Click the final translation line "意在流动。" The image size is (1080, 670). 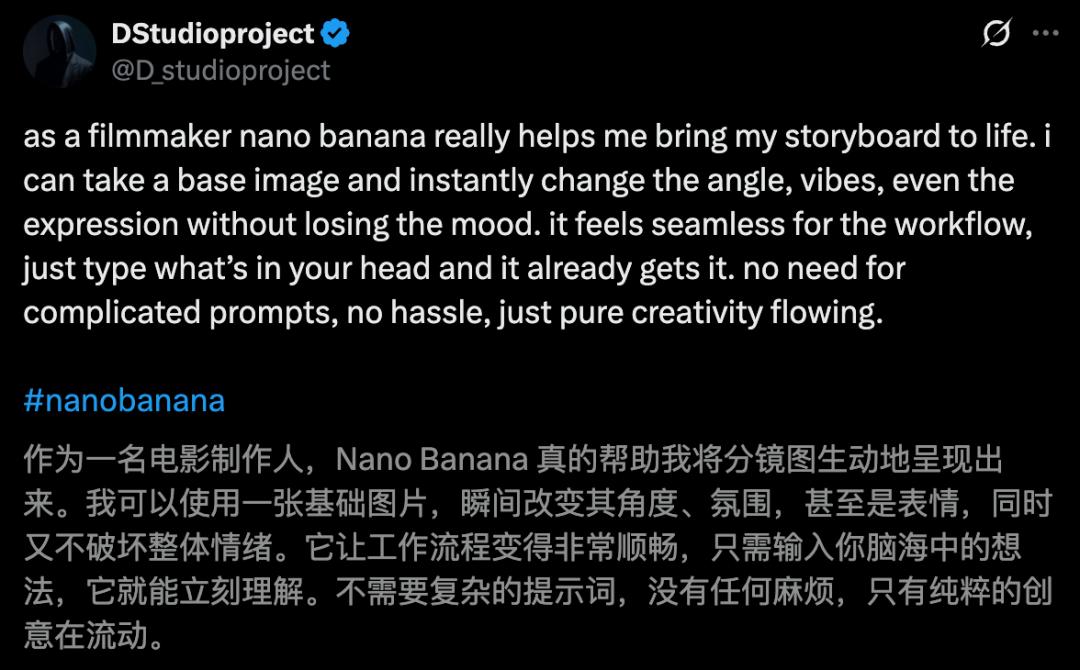(93, 635)
